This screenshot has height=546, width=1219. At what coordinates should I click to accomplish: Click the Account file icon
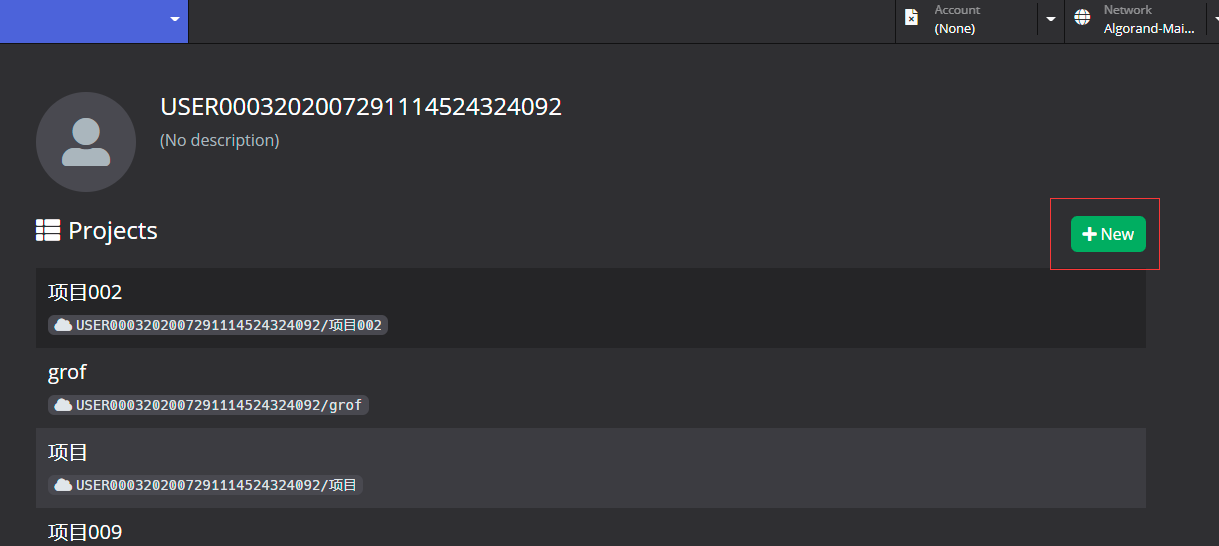(x=911, y=18)
